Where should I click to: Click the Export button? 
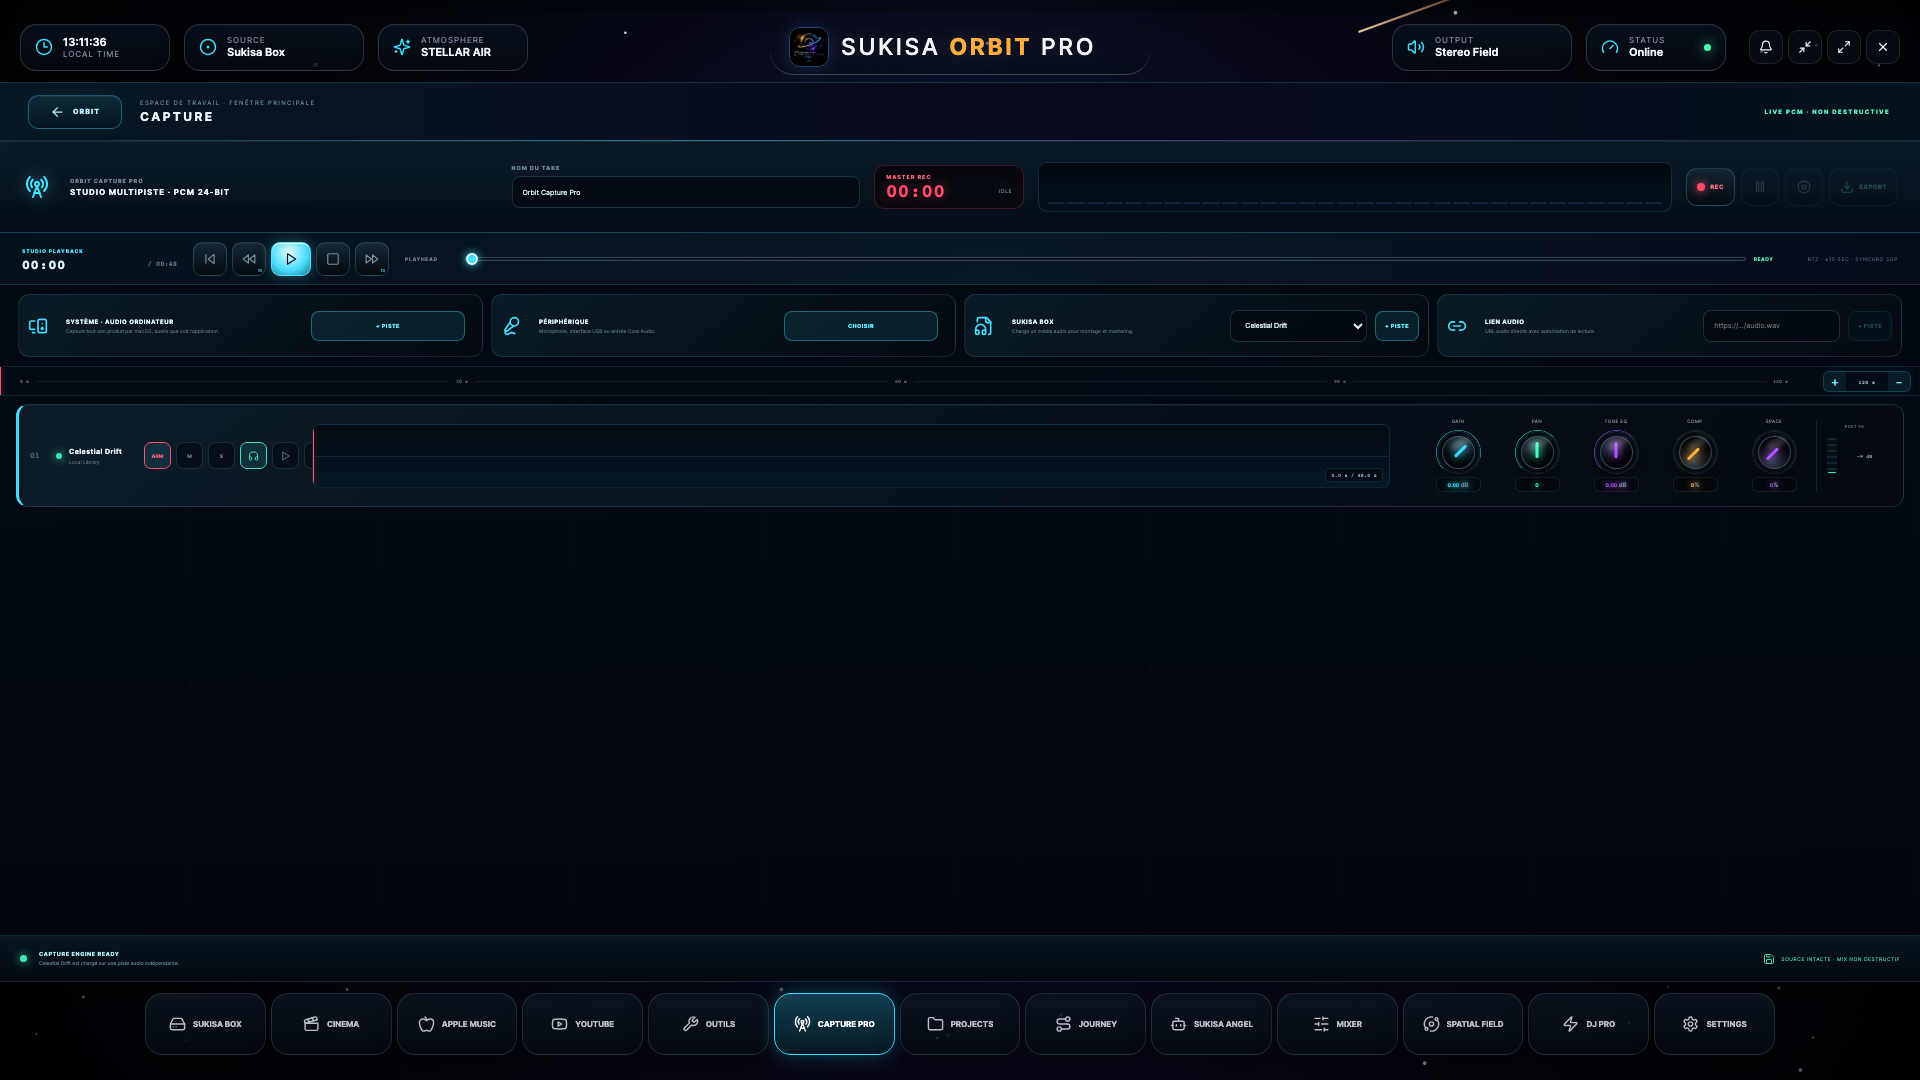tap(1864, 187)
